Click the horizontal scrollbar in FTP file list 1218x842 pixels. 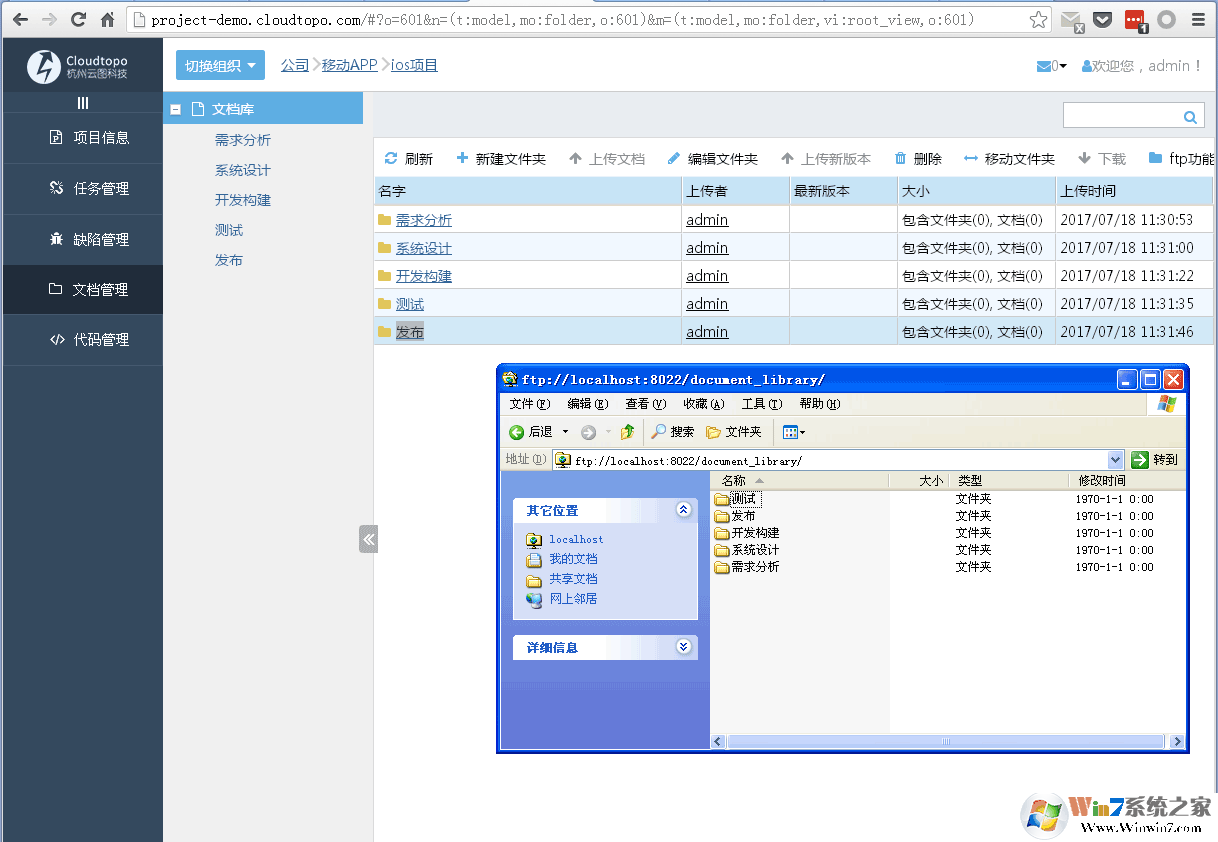coord(946,741)
